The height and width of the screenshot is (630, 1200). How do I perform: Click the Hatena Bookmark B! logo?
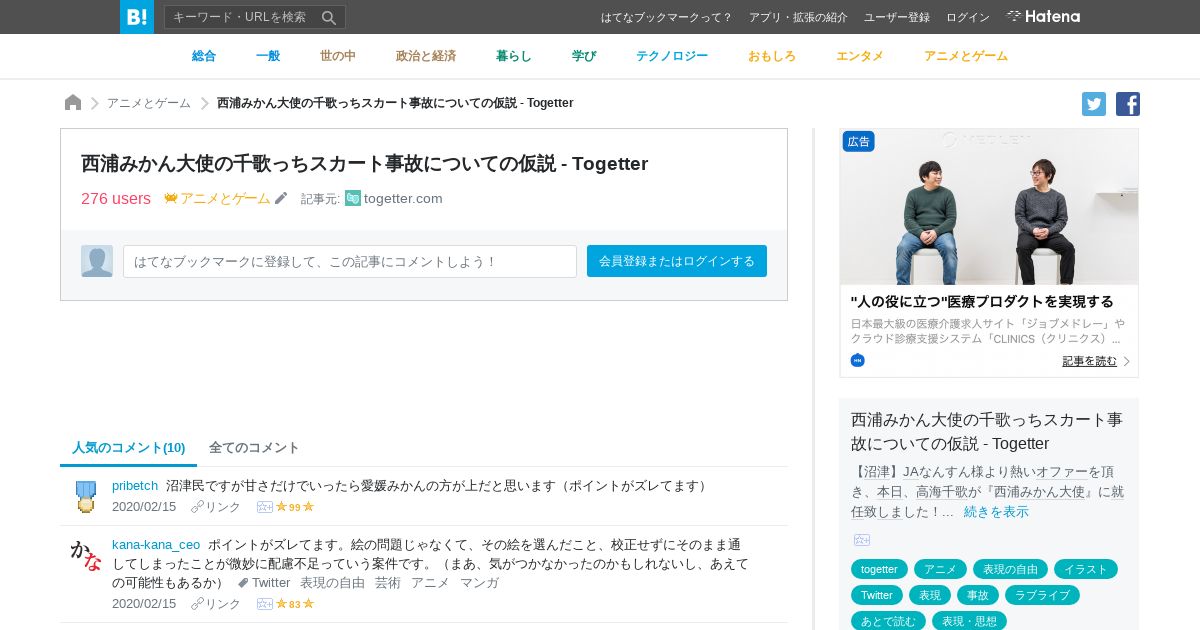[x=137, y=17]
